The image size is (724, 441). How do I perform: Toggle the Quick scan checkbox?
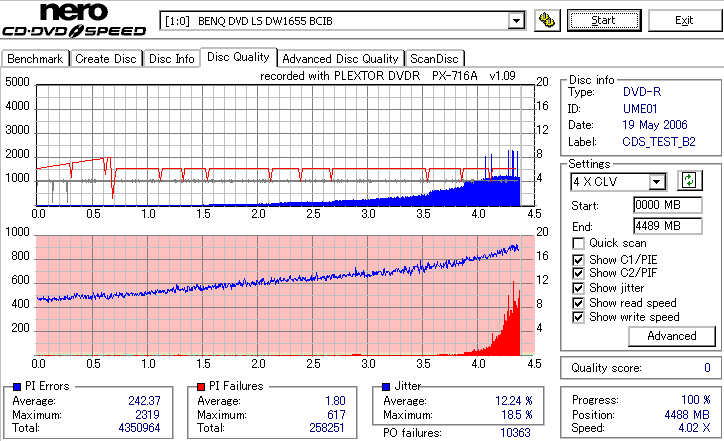point(578,243)
